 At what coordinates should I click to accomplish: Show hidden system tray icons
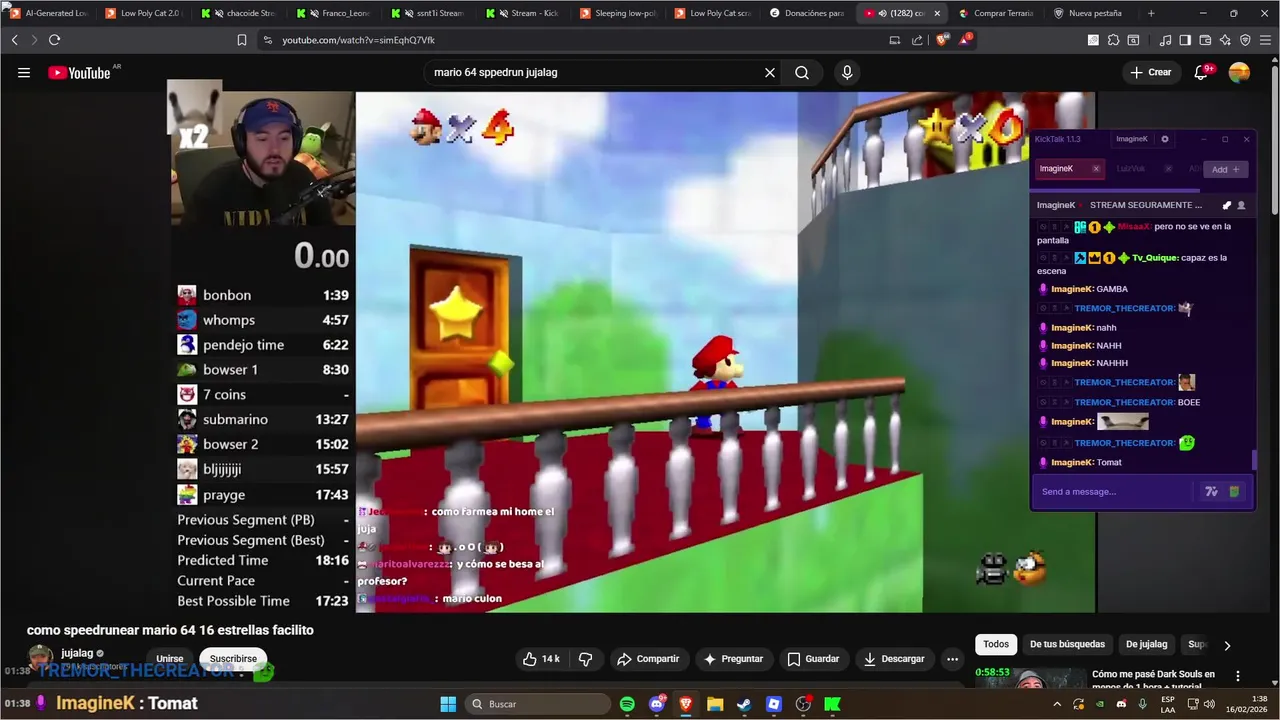1057,704
